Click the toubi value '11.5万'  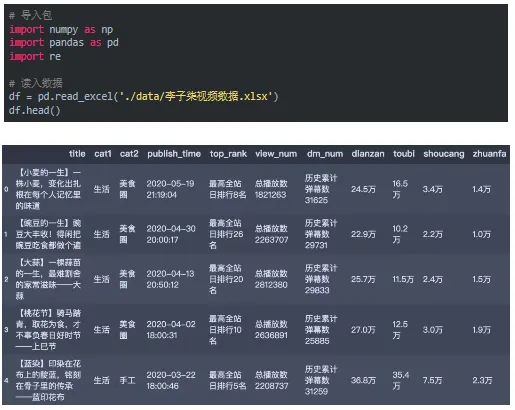coord(403,279)
